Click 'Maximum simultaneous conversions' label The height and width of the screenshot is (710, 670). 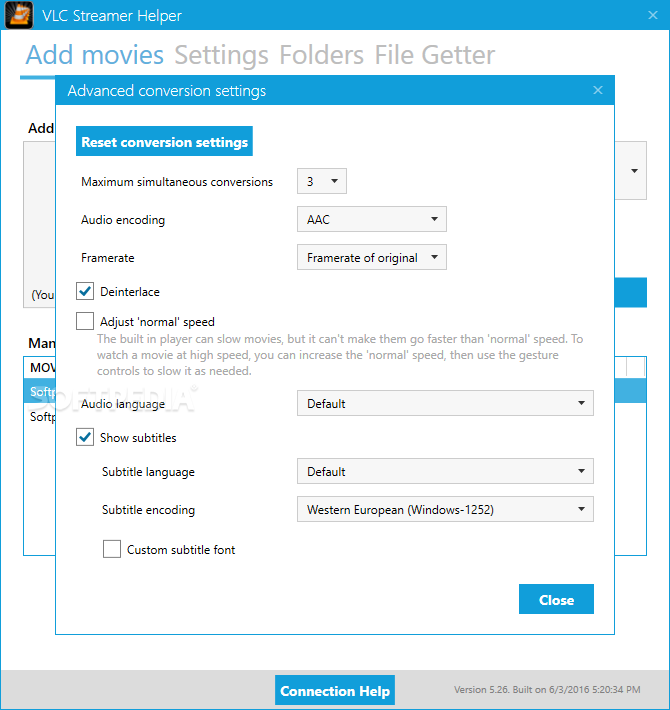coord(177,182)
